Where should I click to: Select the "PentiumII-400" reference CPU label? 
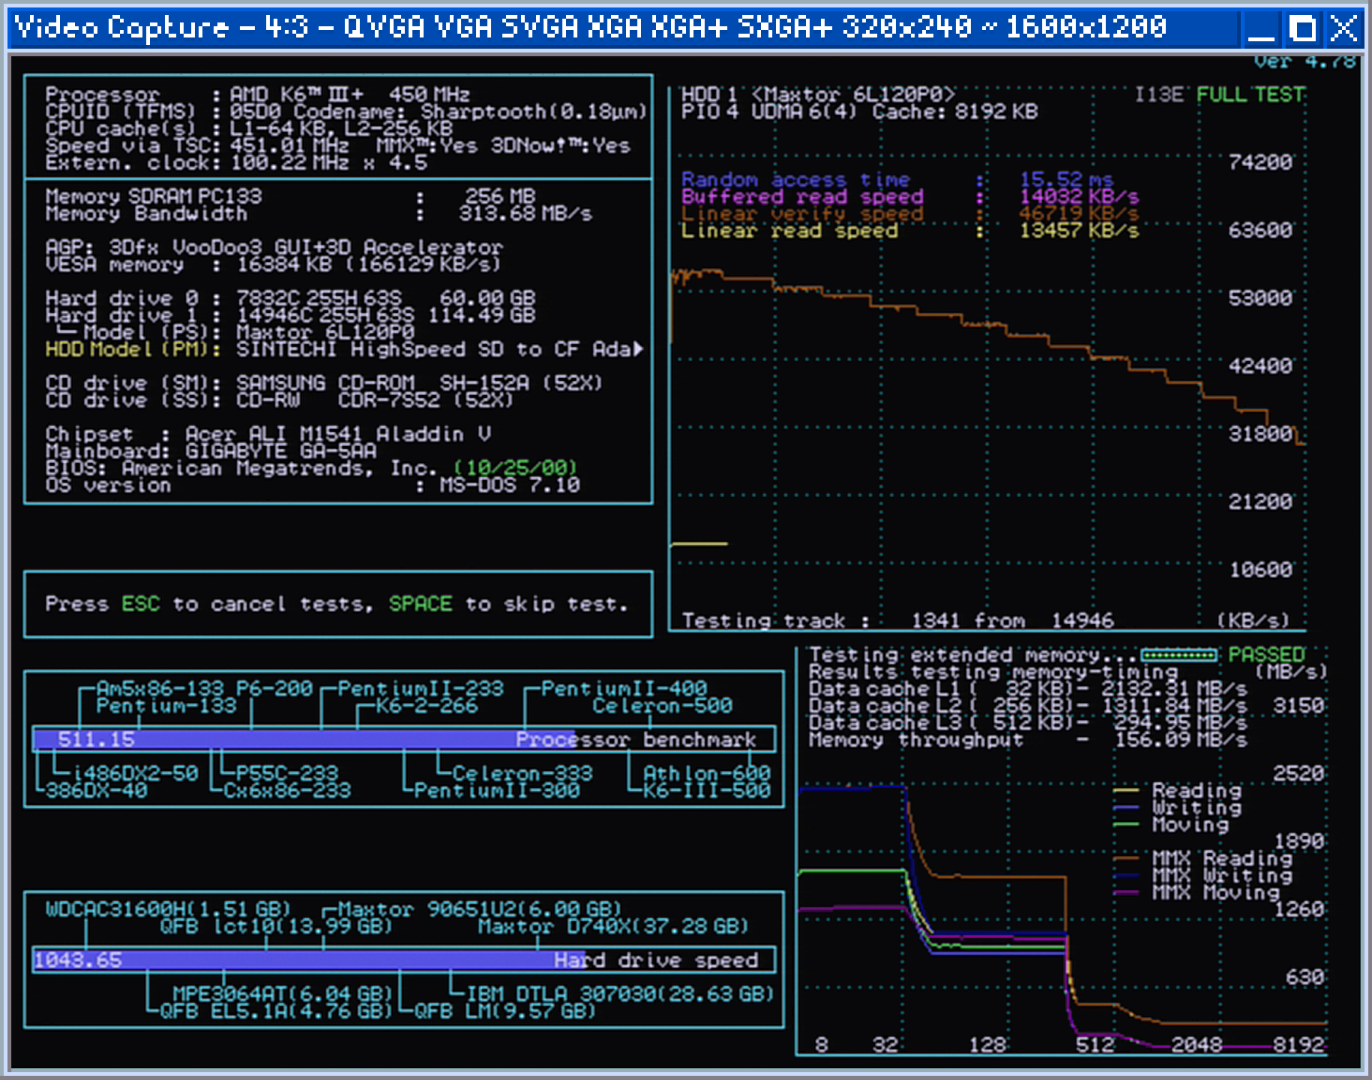(x=624, y=689)
